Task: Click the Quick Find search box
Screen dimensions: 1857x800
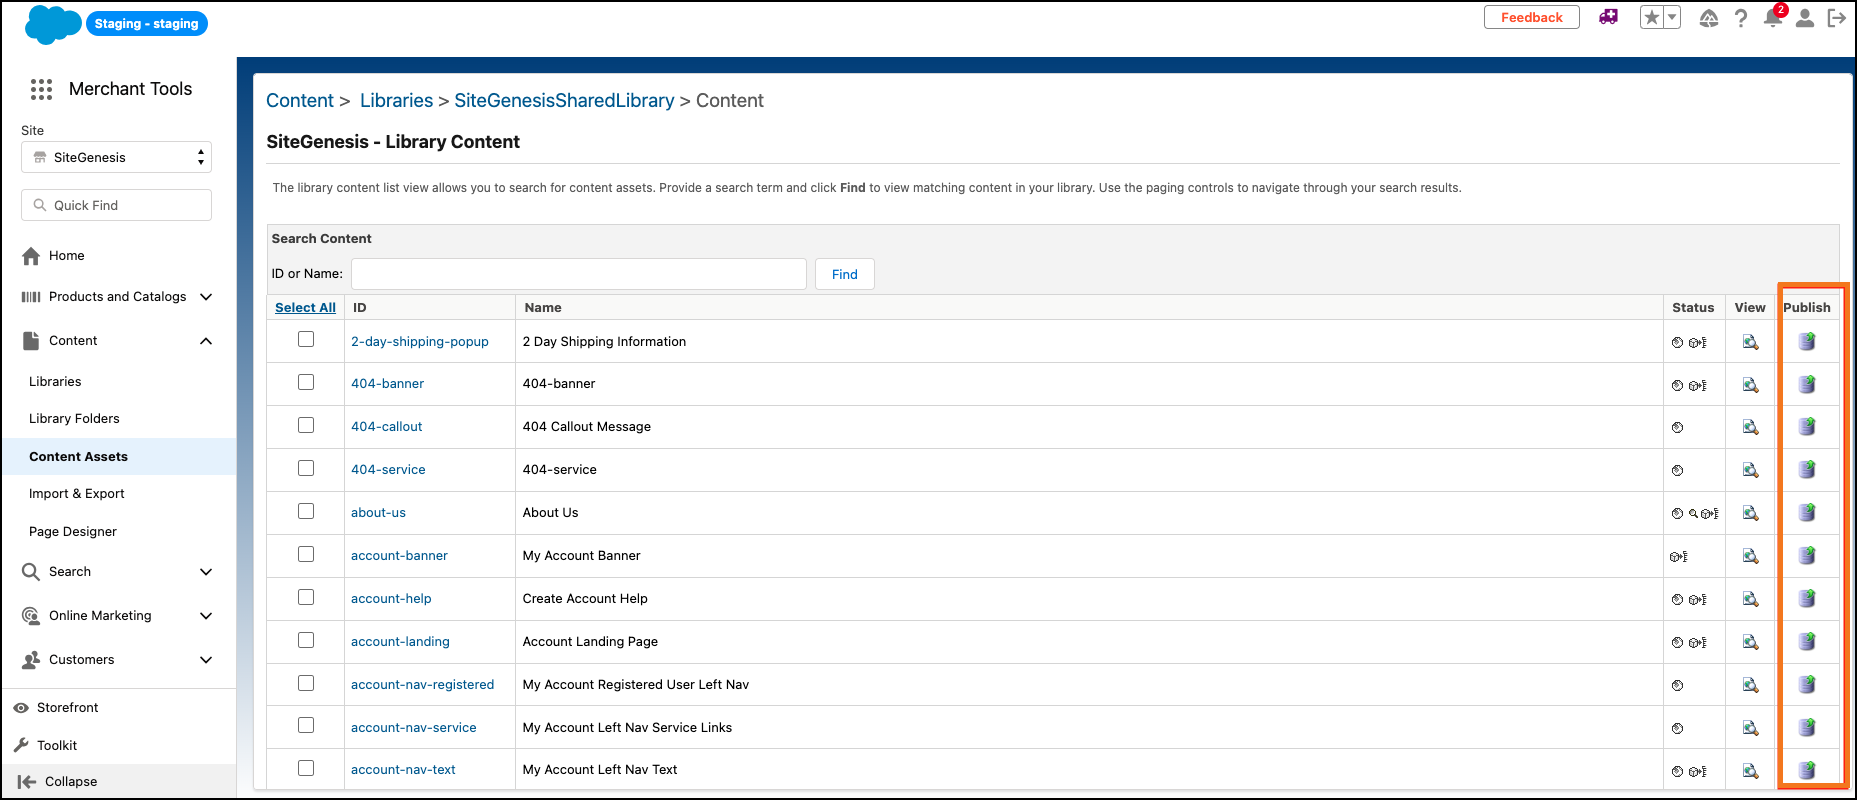Action: point(116,205)
